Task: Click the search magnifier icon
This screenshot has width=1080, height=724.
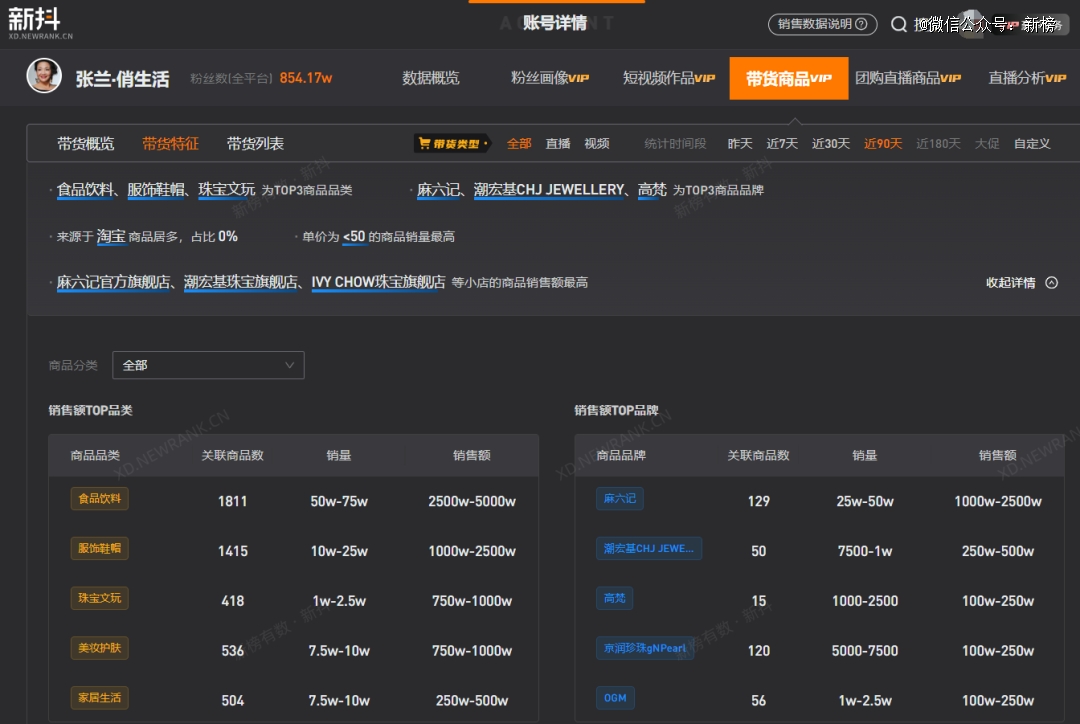Action: (898, 25)
